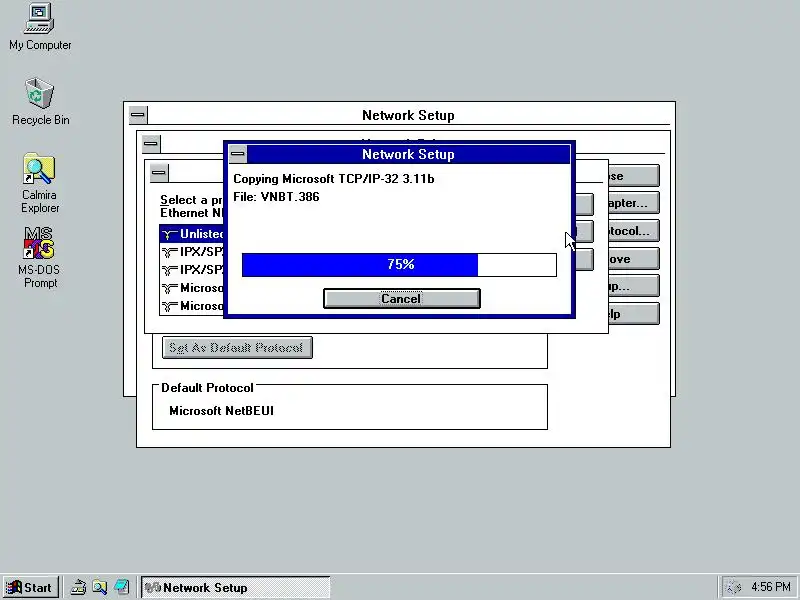Viewport: 800px width, 600px height.
Task: Launch the MS-DOS Prompt shortcut
Action: (x=39, y=258)
